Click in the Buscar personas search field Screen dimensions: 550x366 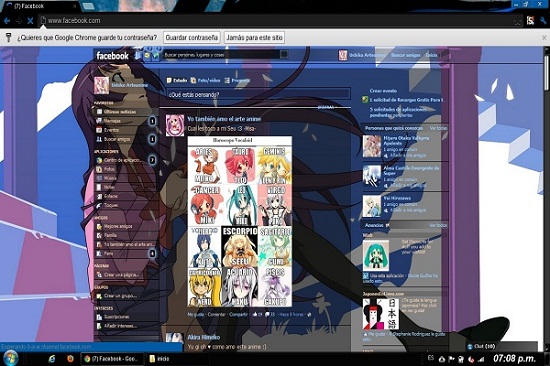coord(222,54)
